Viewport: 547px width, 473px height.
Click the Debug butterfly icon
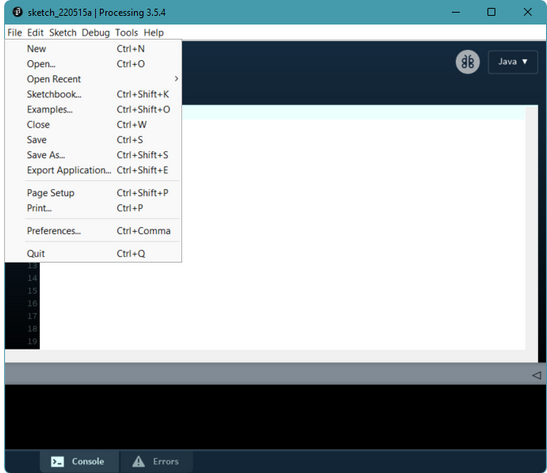[x=467, y=62]
